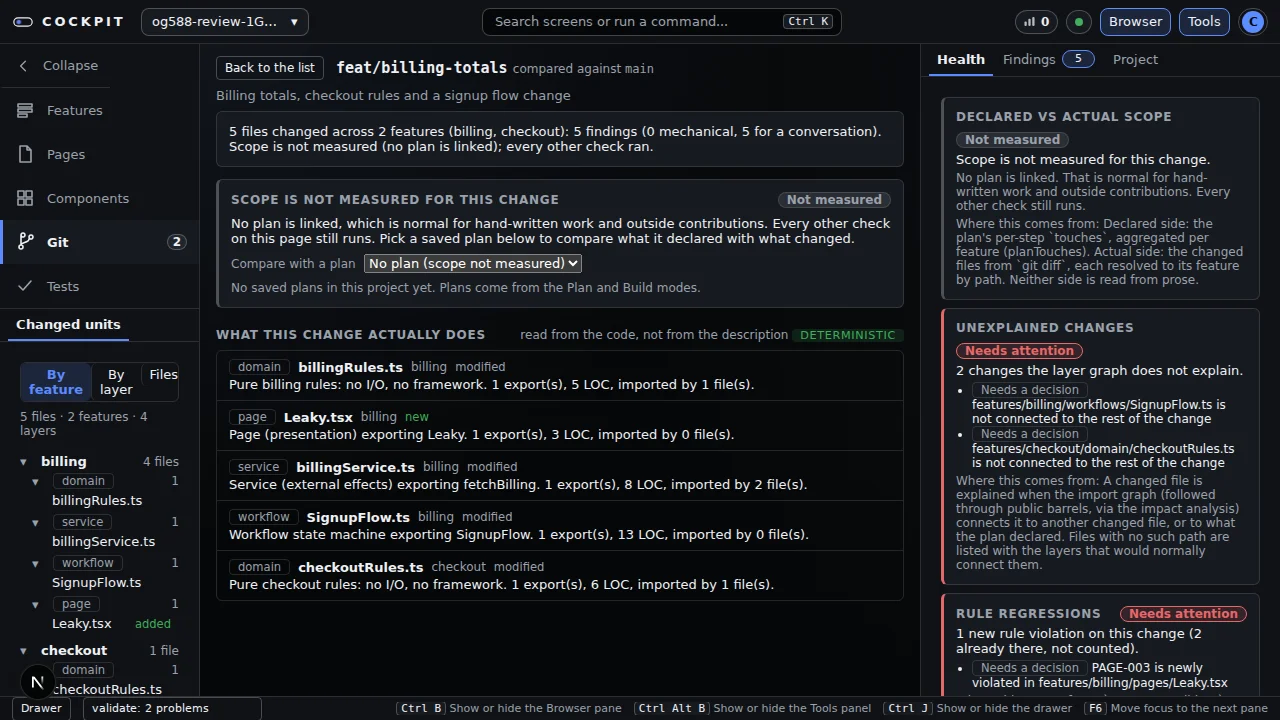Open the C user avatar menu
The width and height of the screenshot is (1280, 720).
click(1253, 22)
